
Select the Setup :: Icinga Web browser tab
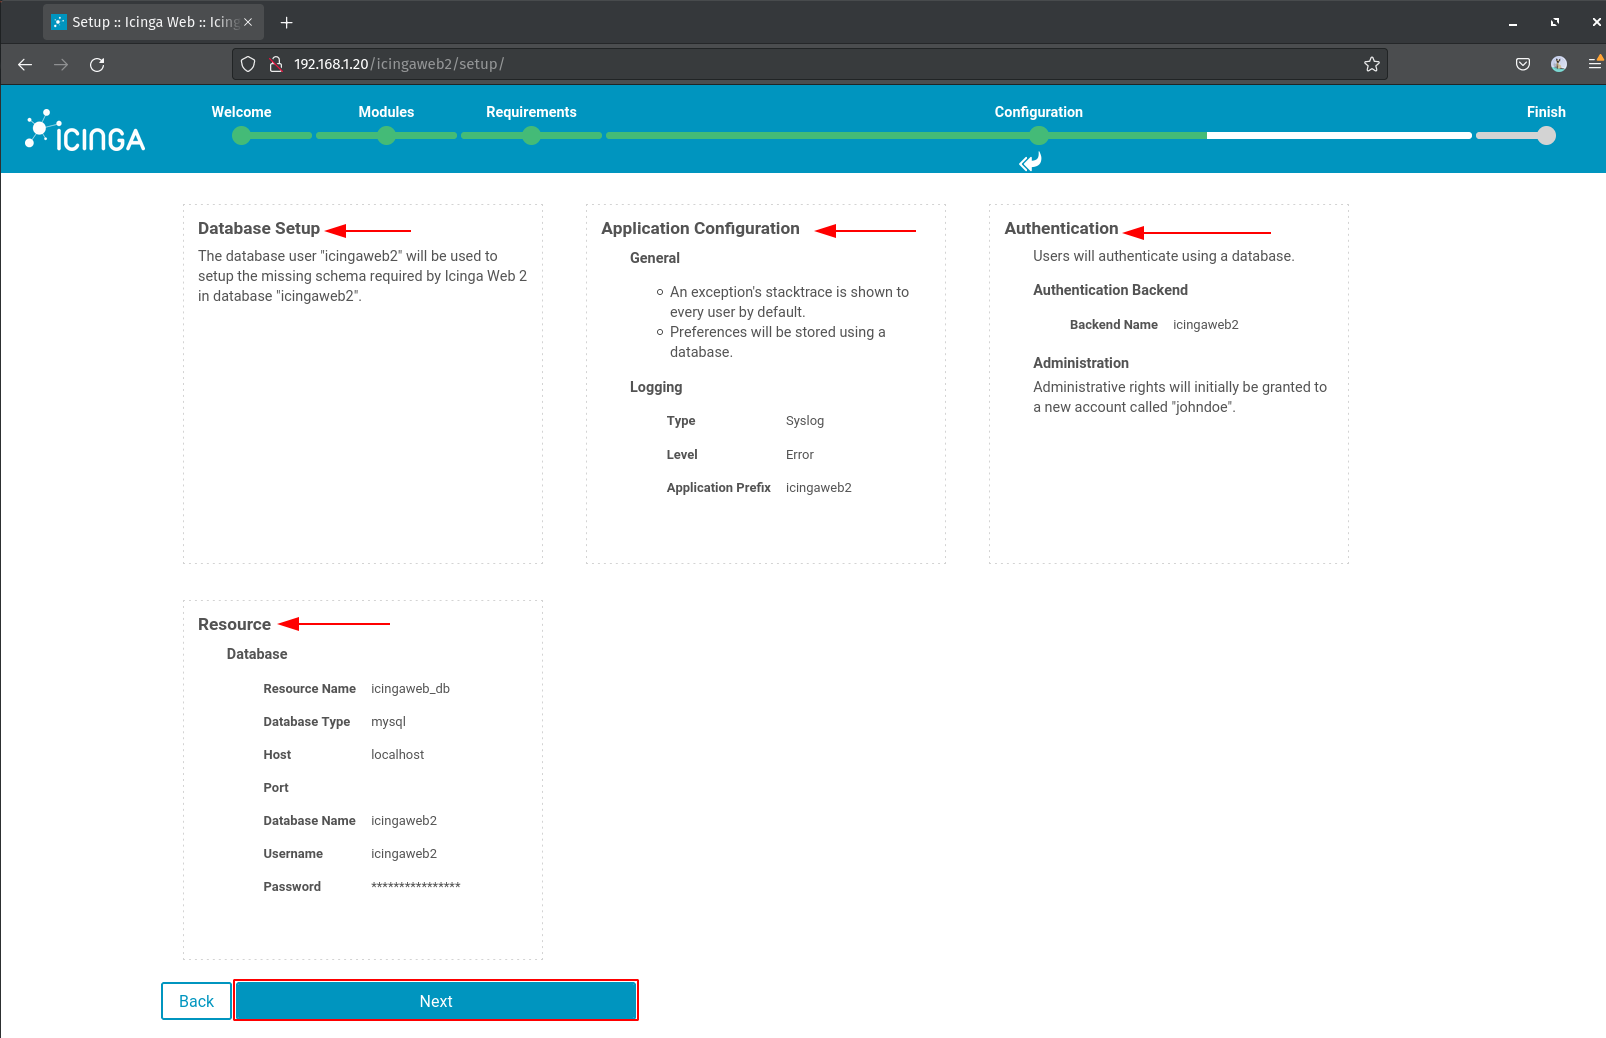153,22
